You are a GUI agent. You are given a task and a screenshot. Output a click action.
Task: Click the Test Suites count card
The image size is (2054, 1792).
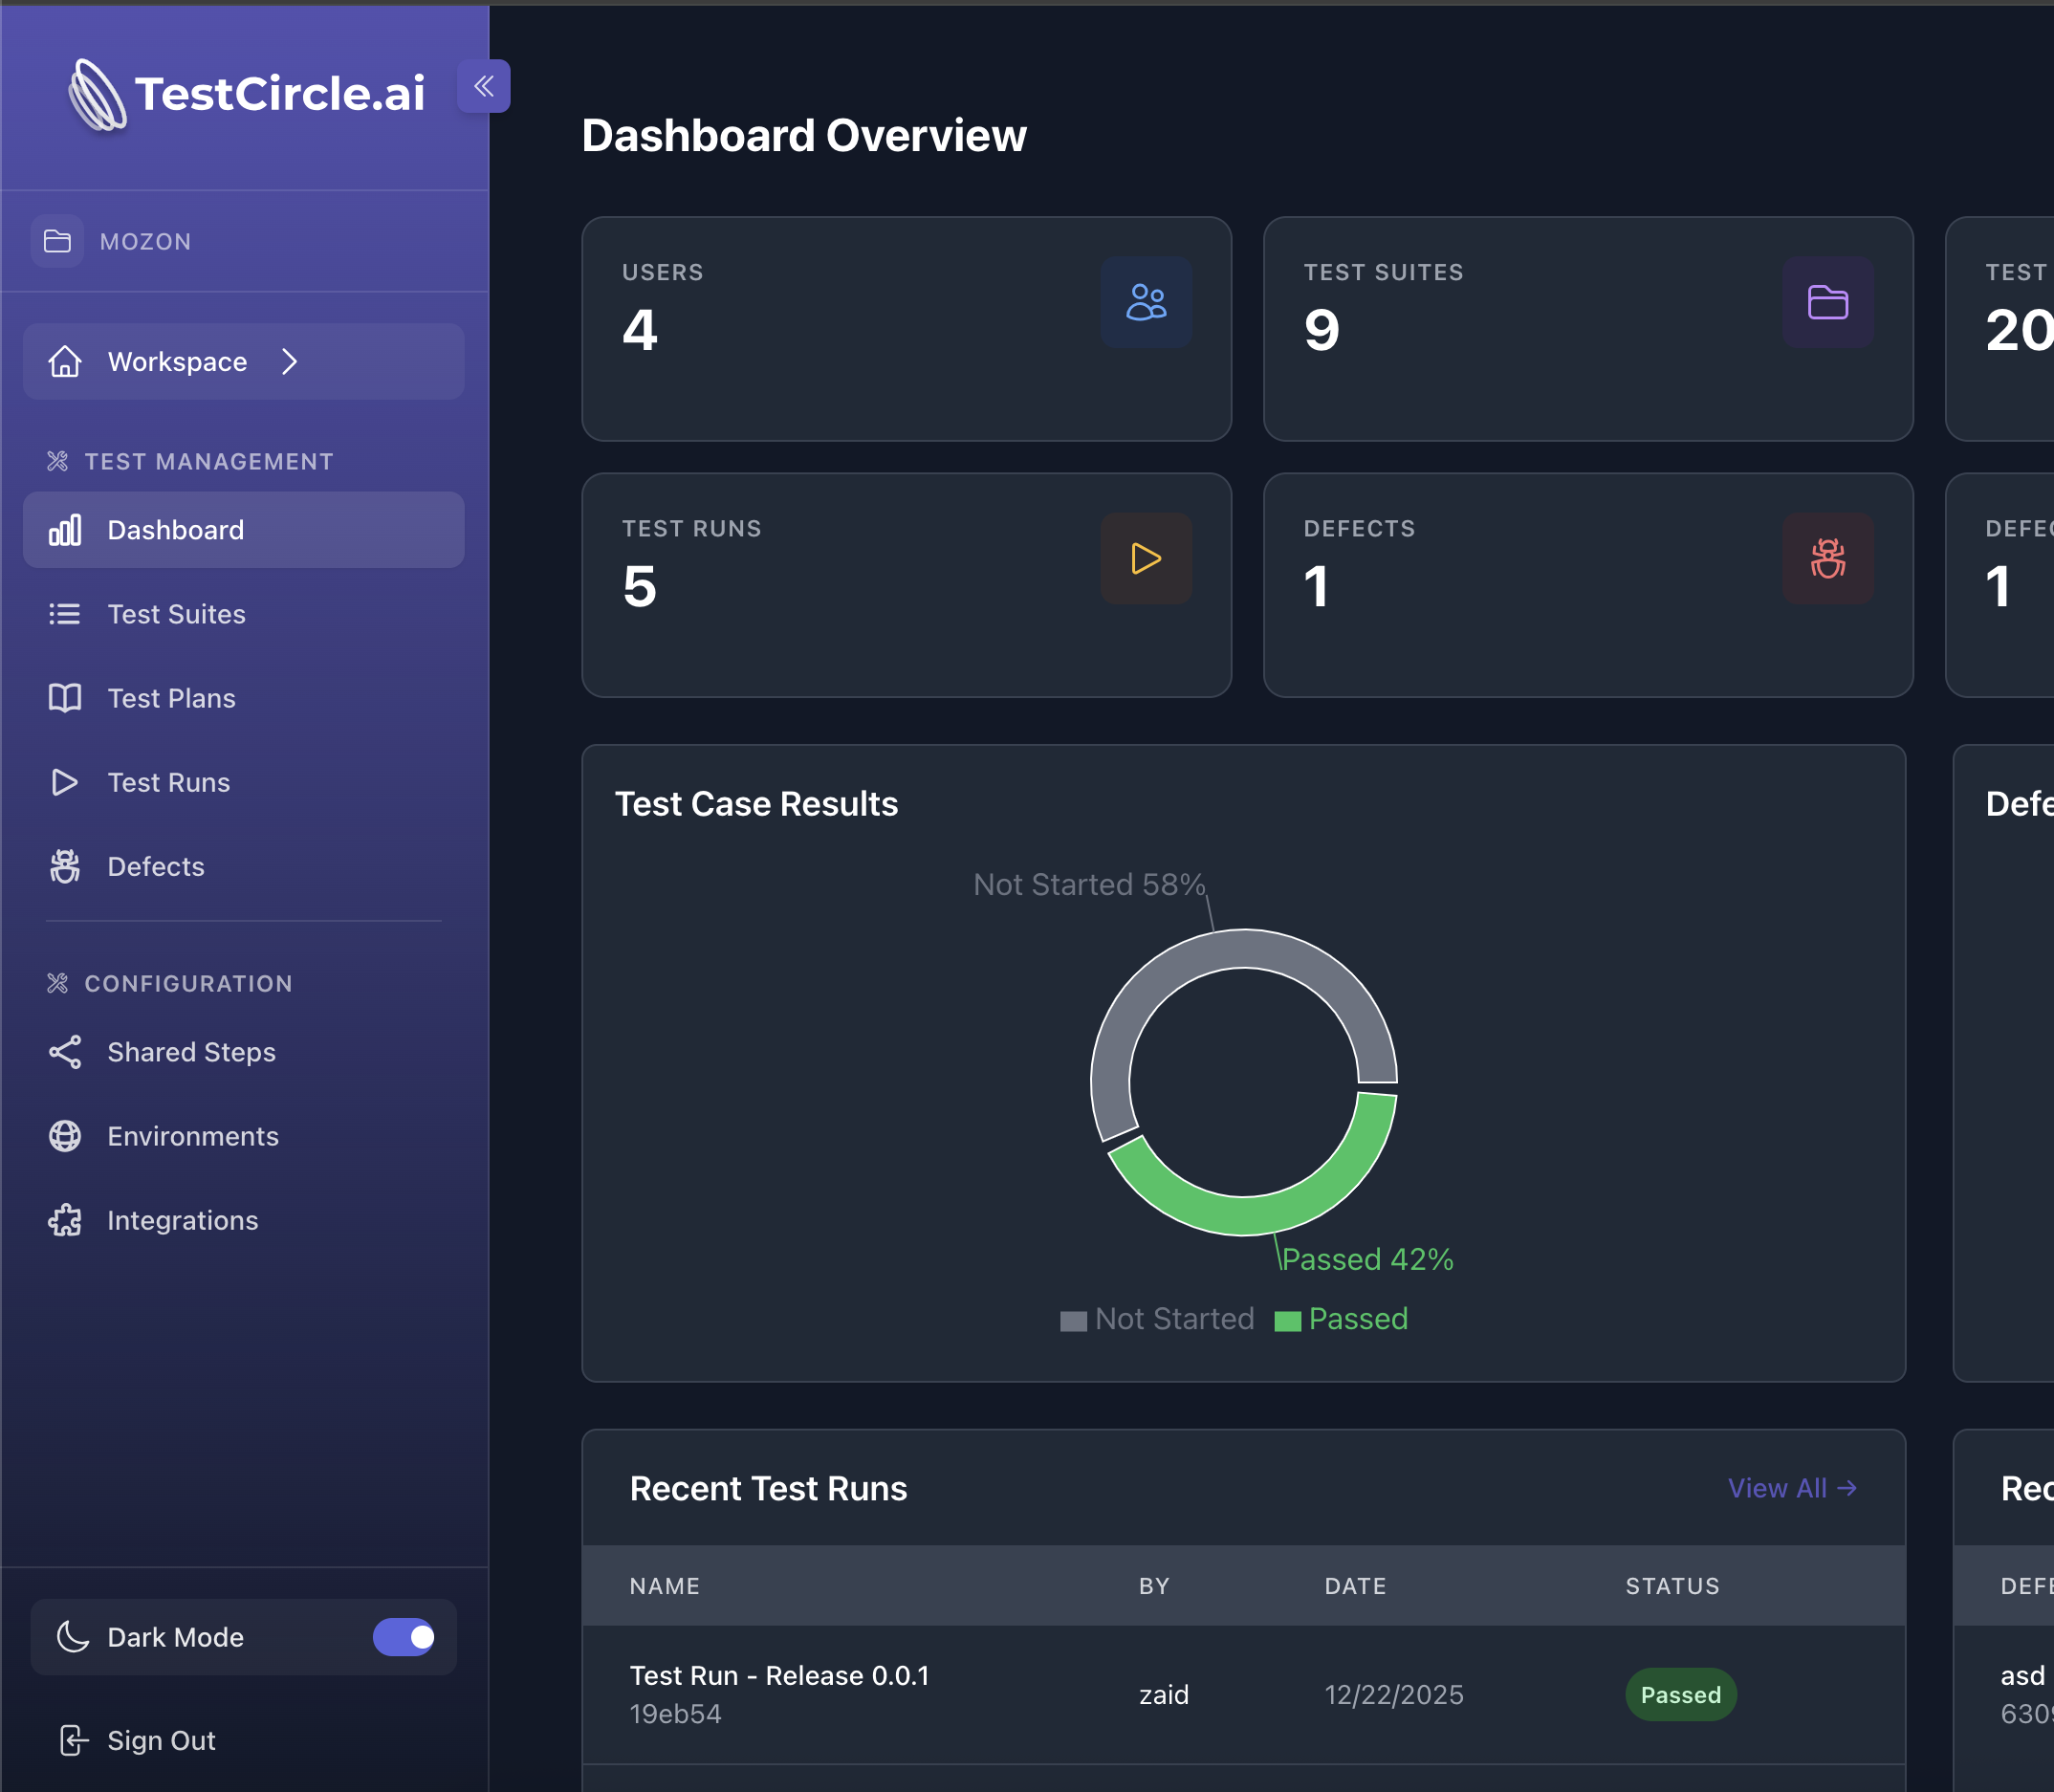click(1588, 329)
